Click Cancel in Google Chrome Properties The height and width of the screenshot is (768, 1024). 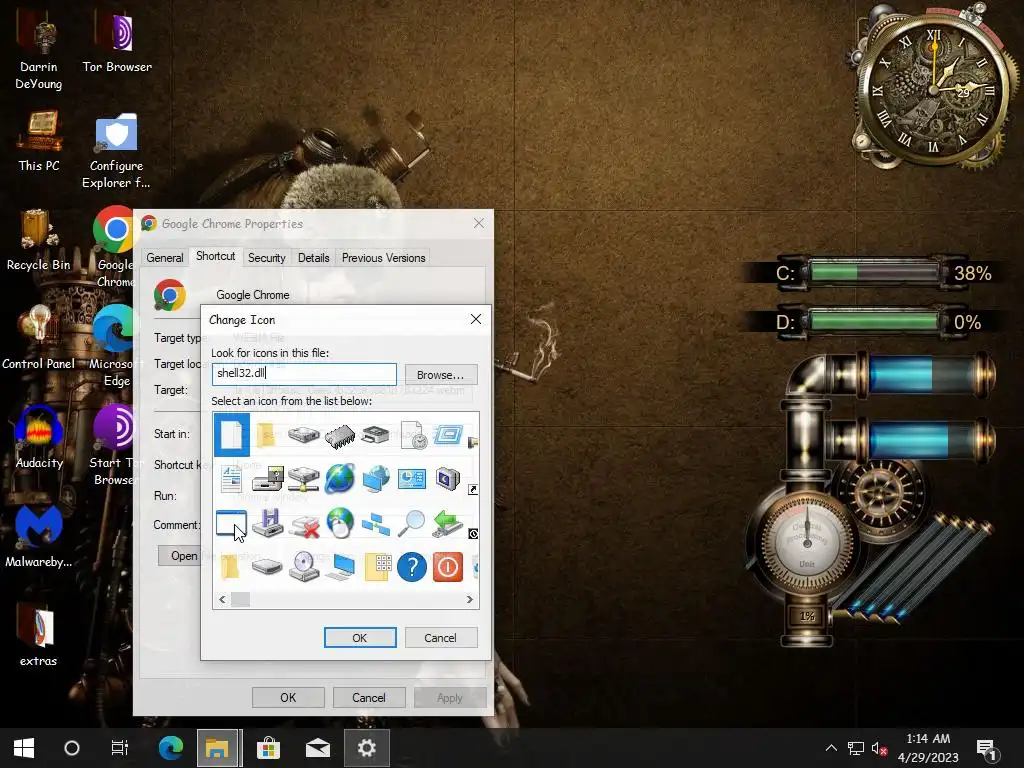coord(369,697)
